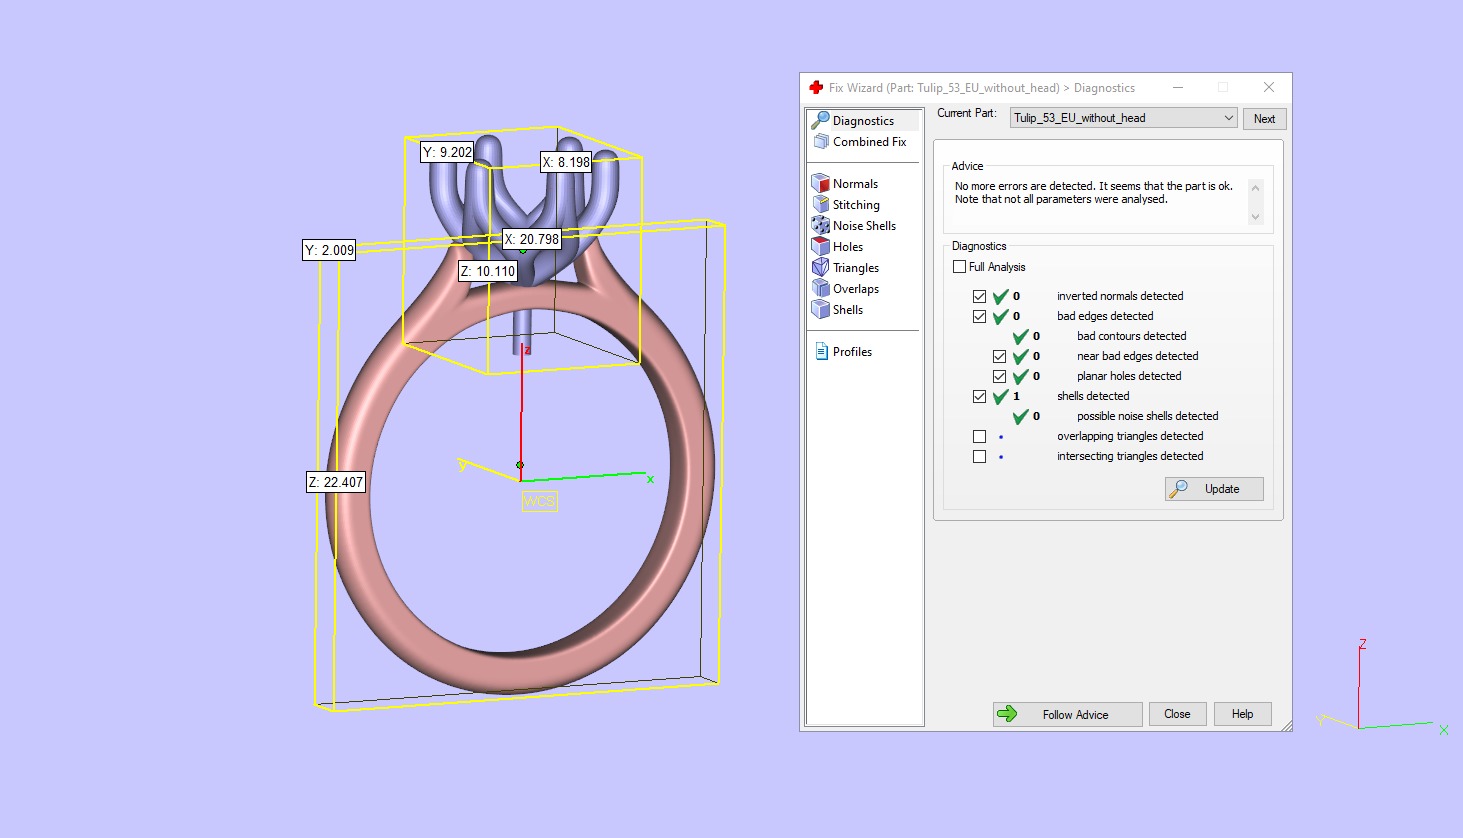Click Update to rerun diagnostics
Screen dimensions: 1463x838
point(1214,489)
